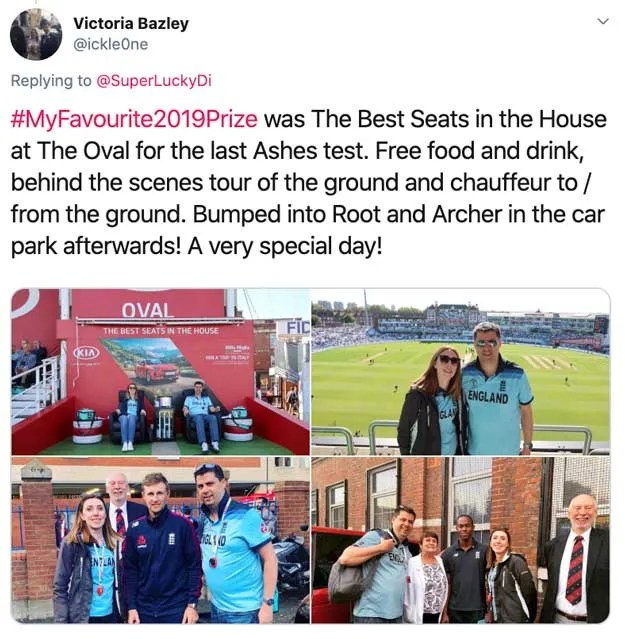Click the OVAL sign in first photo
Image resolution: width=625 pixels, height=639 pixels.
click(147, 311)
